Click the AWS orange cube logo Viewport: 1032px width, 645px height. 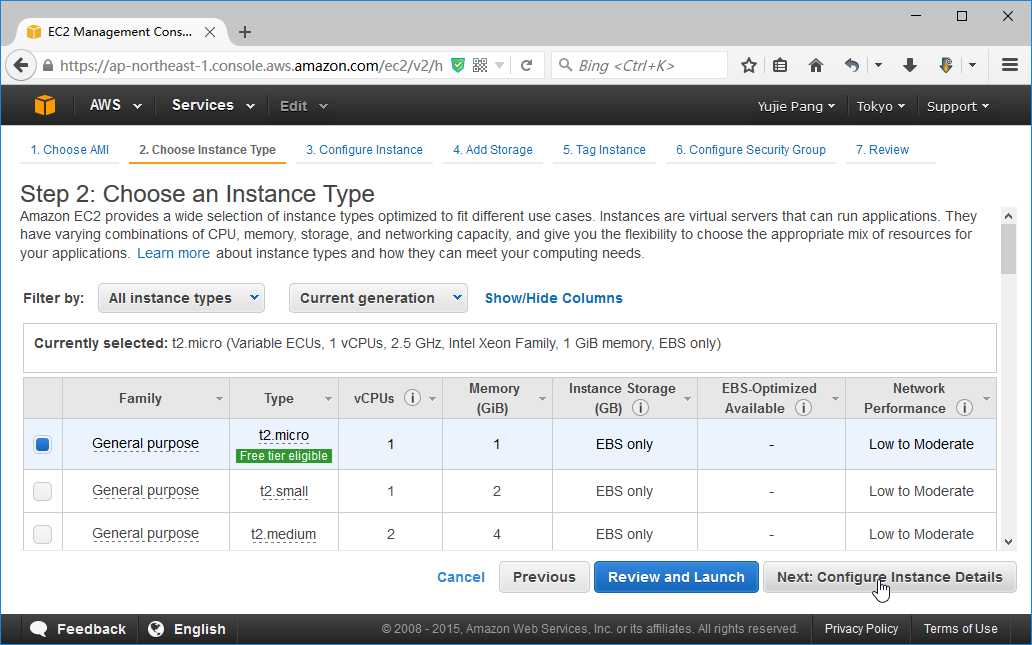point(45,105)
